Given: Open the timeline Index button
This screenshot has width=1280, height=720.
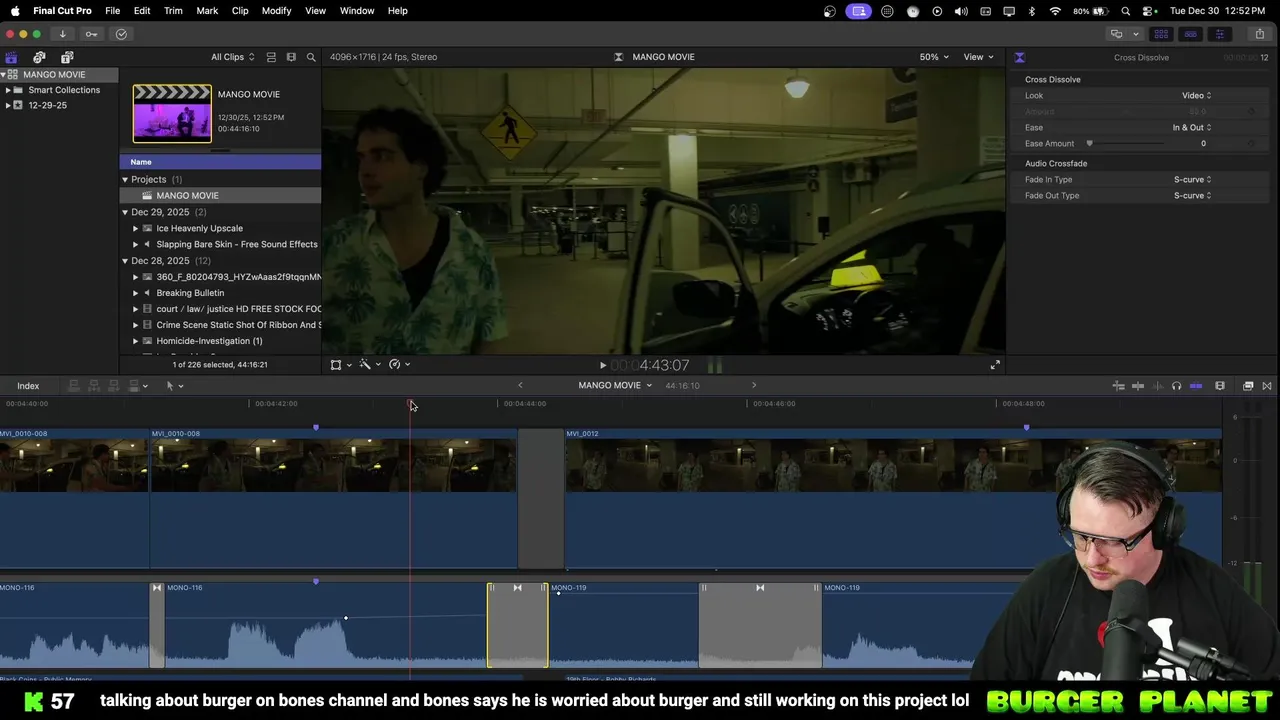Looking at the screenshot, I should [x=28, y=386].
